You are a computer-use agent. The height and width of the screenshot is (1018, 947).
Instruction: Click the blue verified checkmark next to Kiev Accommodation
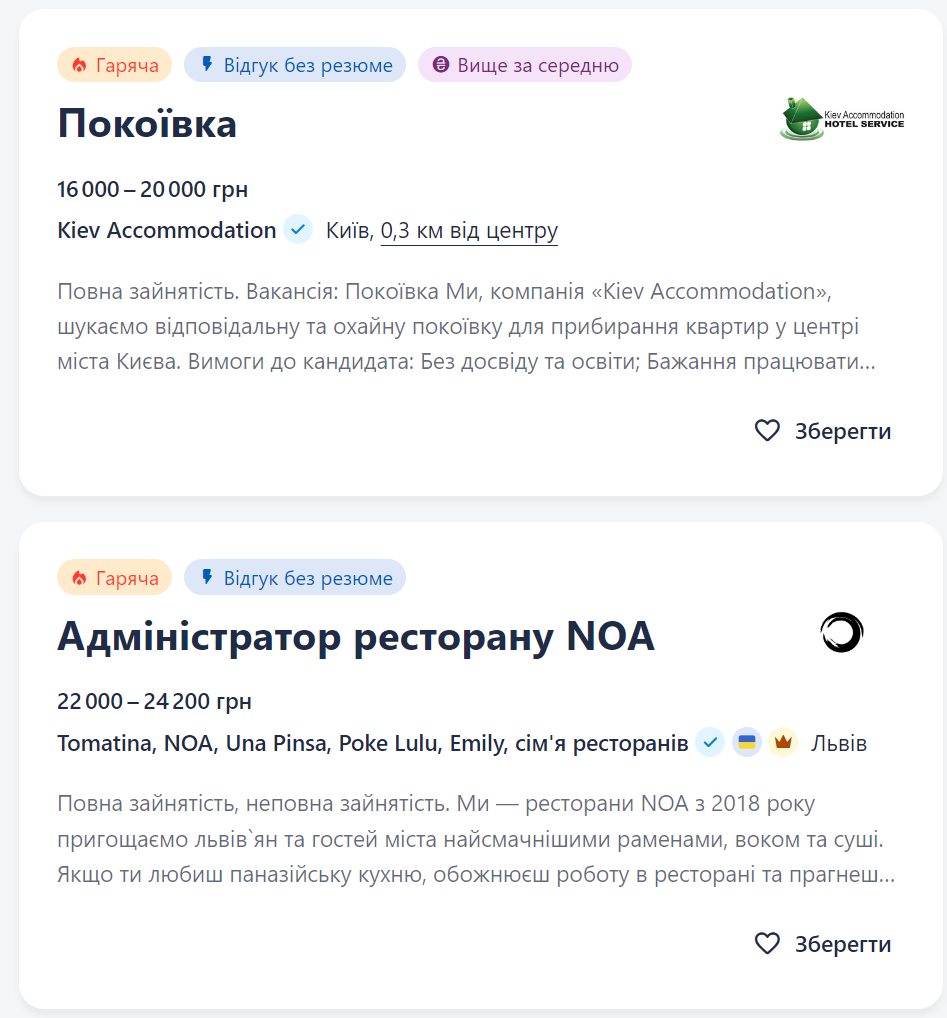[297, 229]
